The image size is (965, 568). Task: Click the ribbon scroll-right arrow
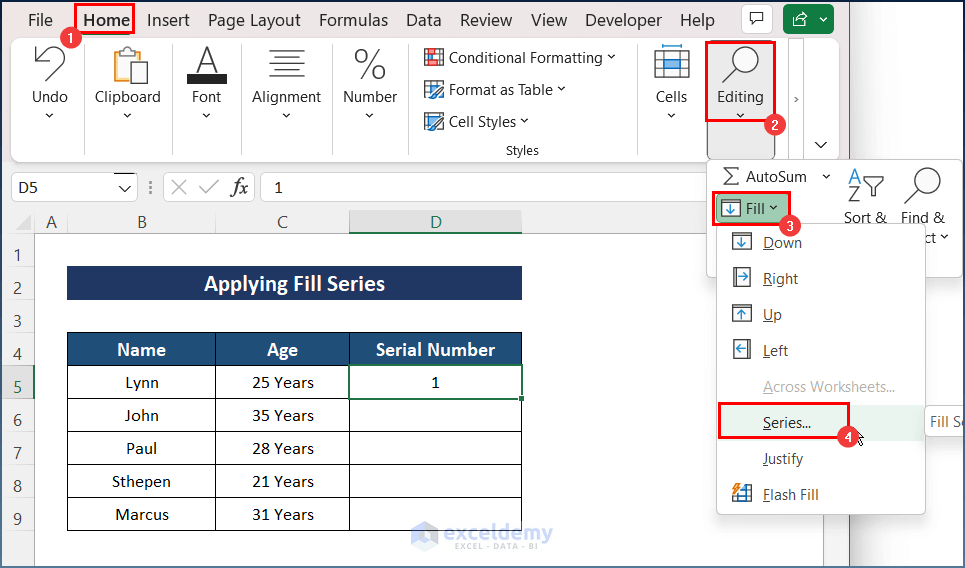click(796, 99)
